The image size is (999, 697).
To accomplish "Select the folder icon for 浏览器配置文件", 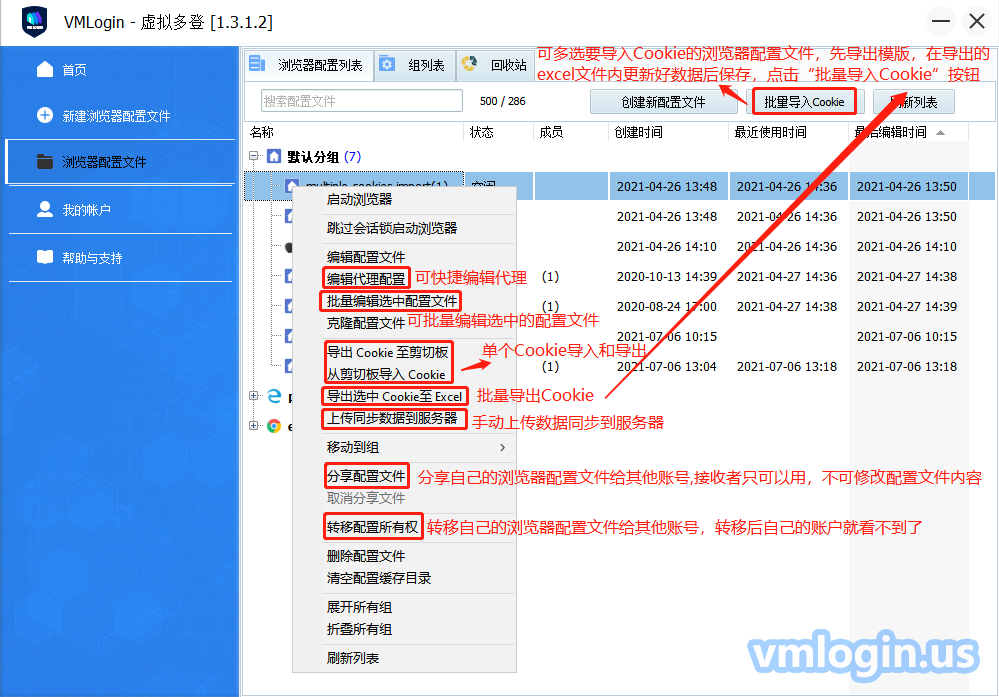I will (45, 162).
